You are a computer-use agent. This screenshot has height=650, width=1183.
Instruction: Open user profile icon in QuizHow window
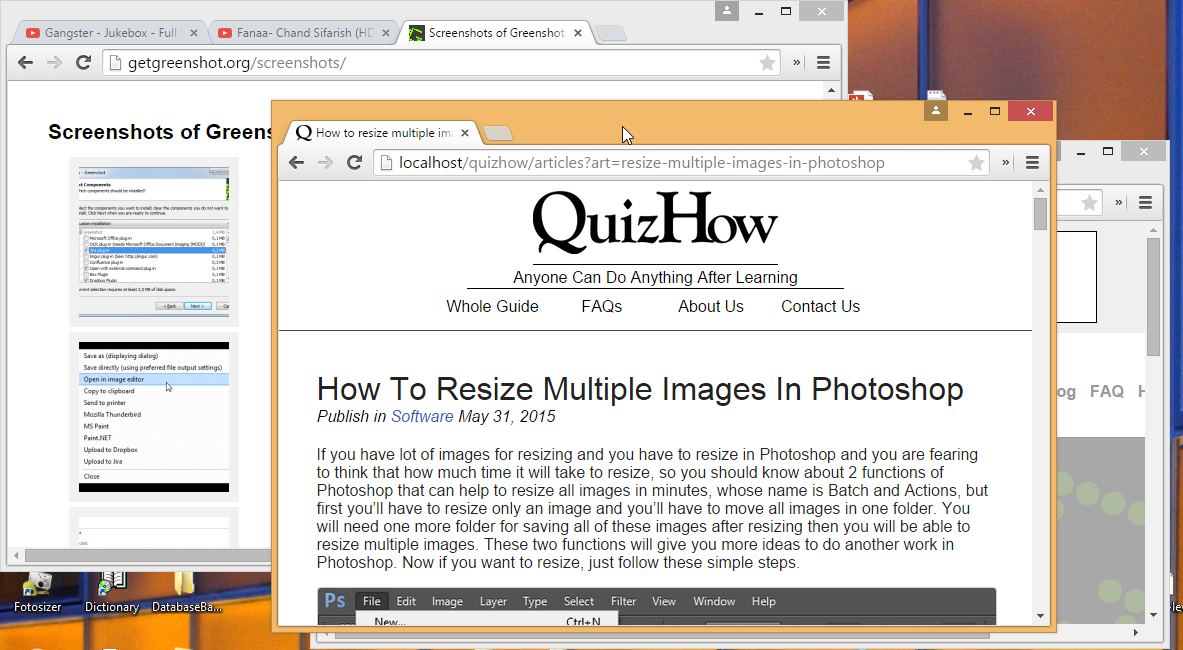pyautogui.click(x=936, y=111)
